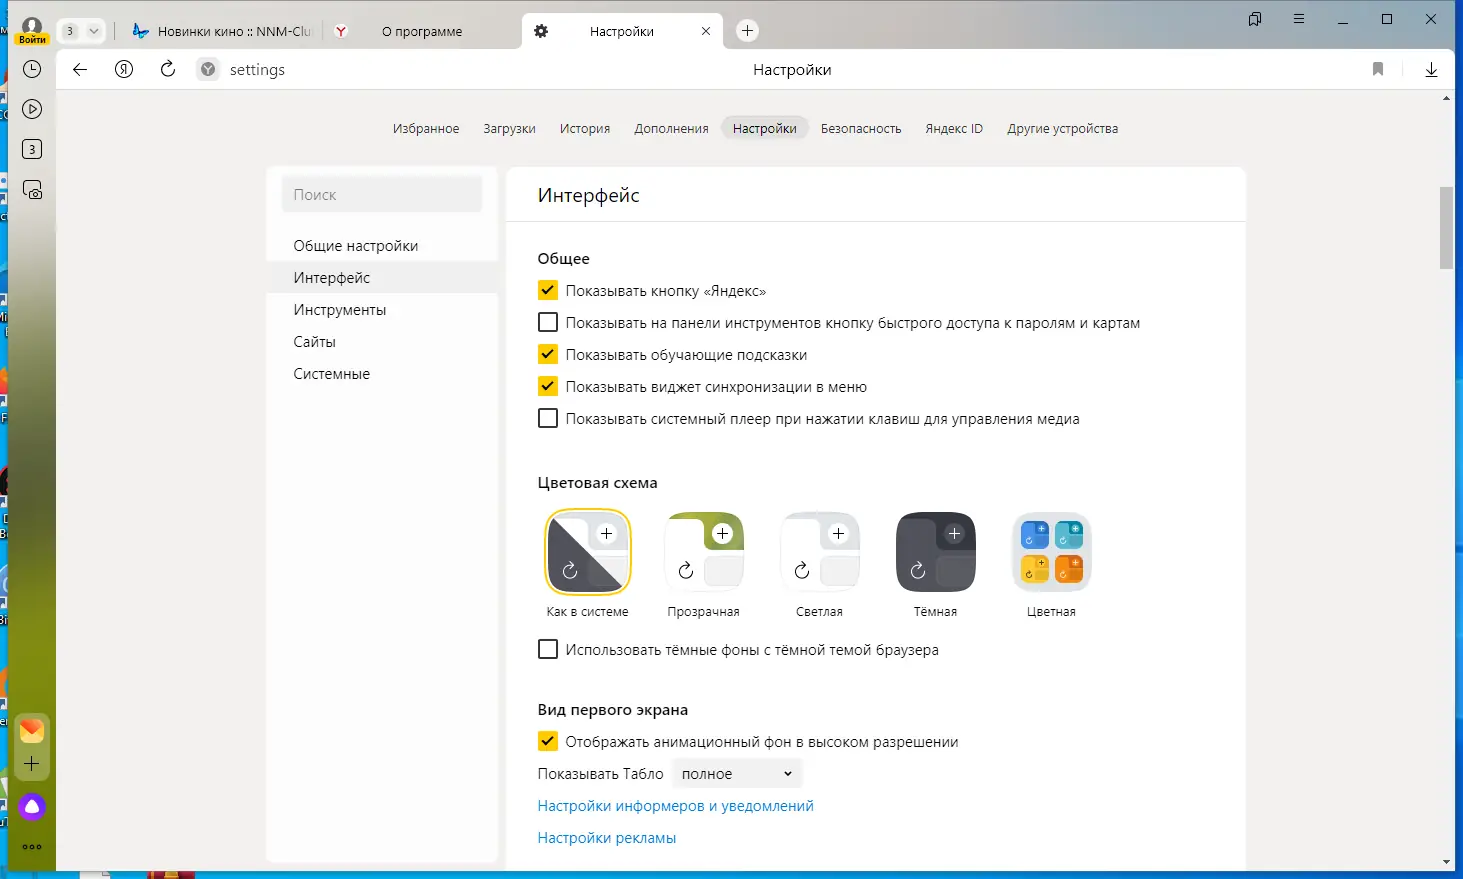This screenshot has width=1463, height=879.
Task: Open a new tab with the plus button
Action: click(747, 31)
